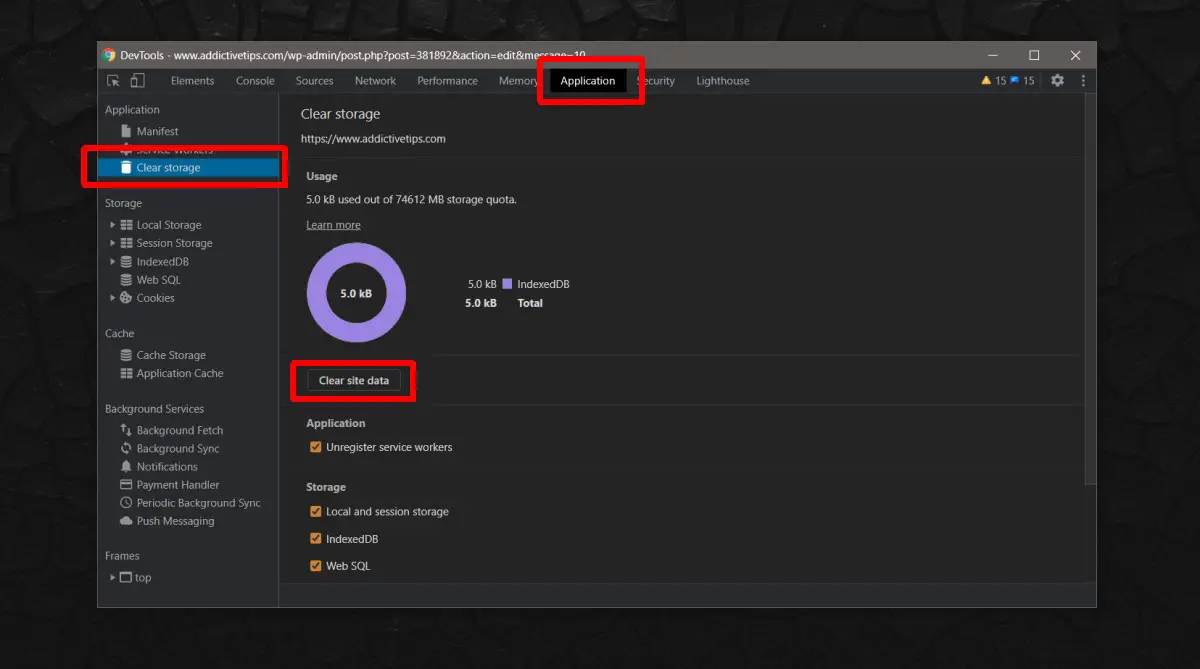
Task: Select the Application tab
Action: (588, 81)
